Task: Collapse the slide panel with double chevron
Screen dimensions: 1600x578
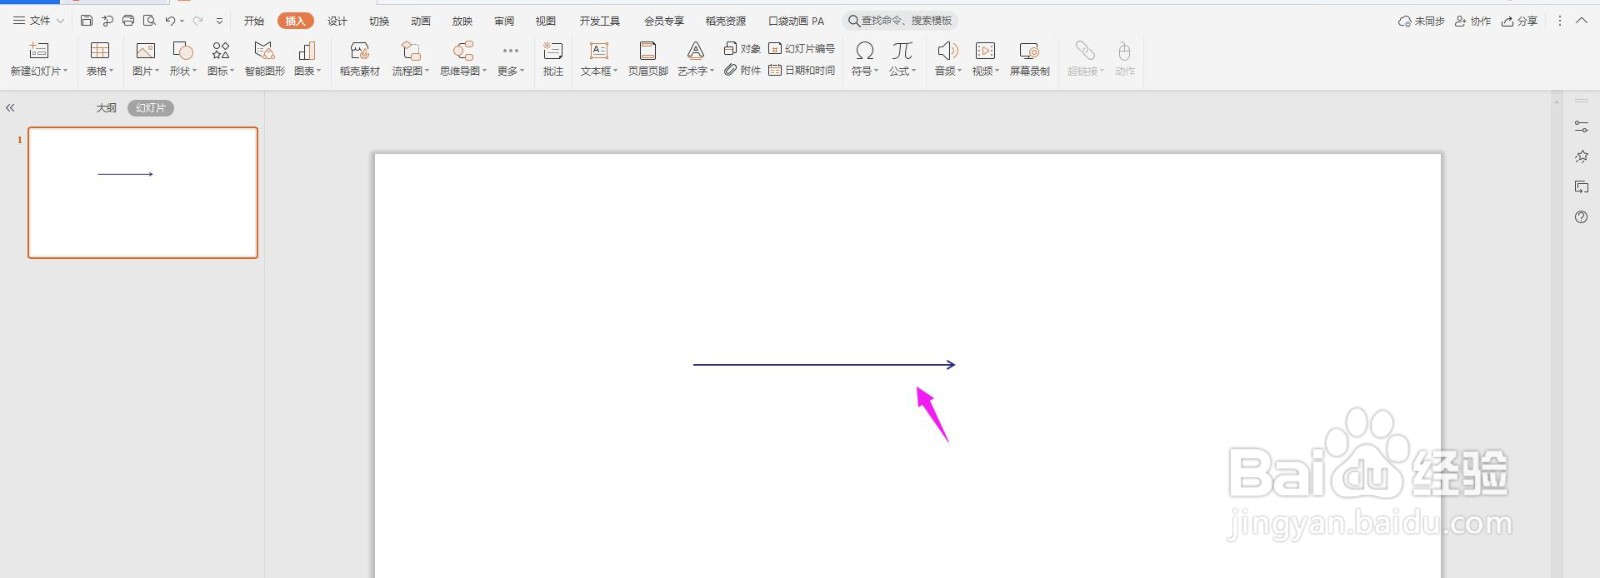Action: tap(10, 108)
